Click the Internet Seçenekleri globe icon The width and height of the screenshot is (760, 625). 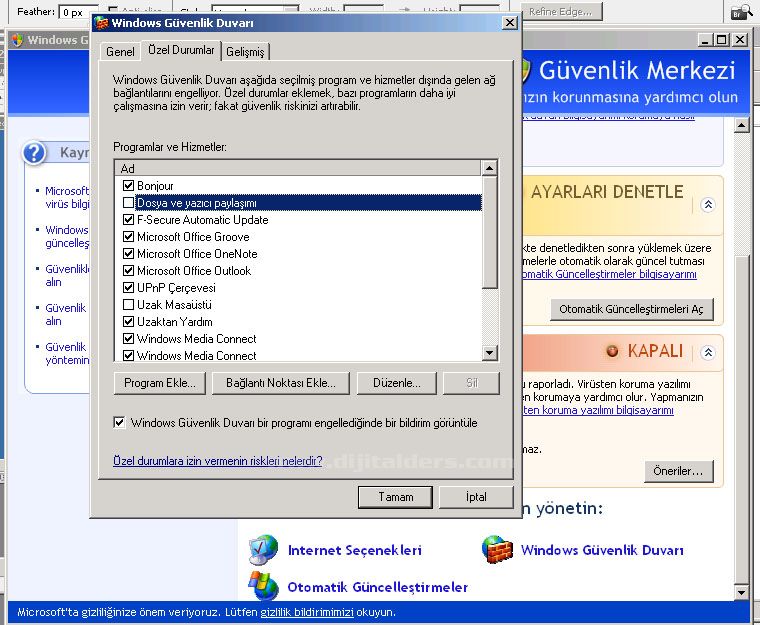263,550
